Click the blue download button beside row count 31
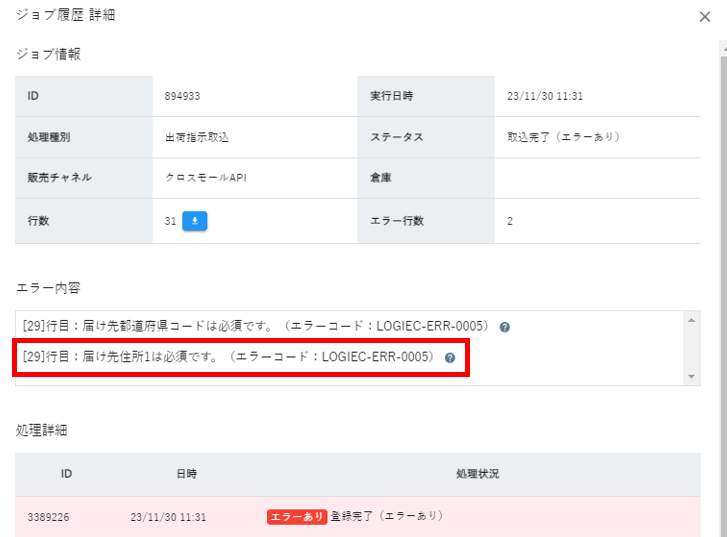 click(194, 221)
